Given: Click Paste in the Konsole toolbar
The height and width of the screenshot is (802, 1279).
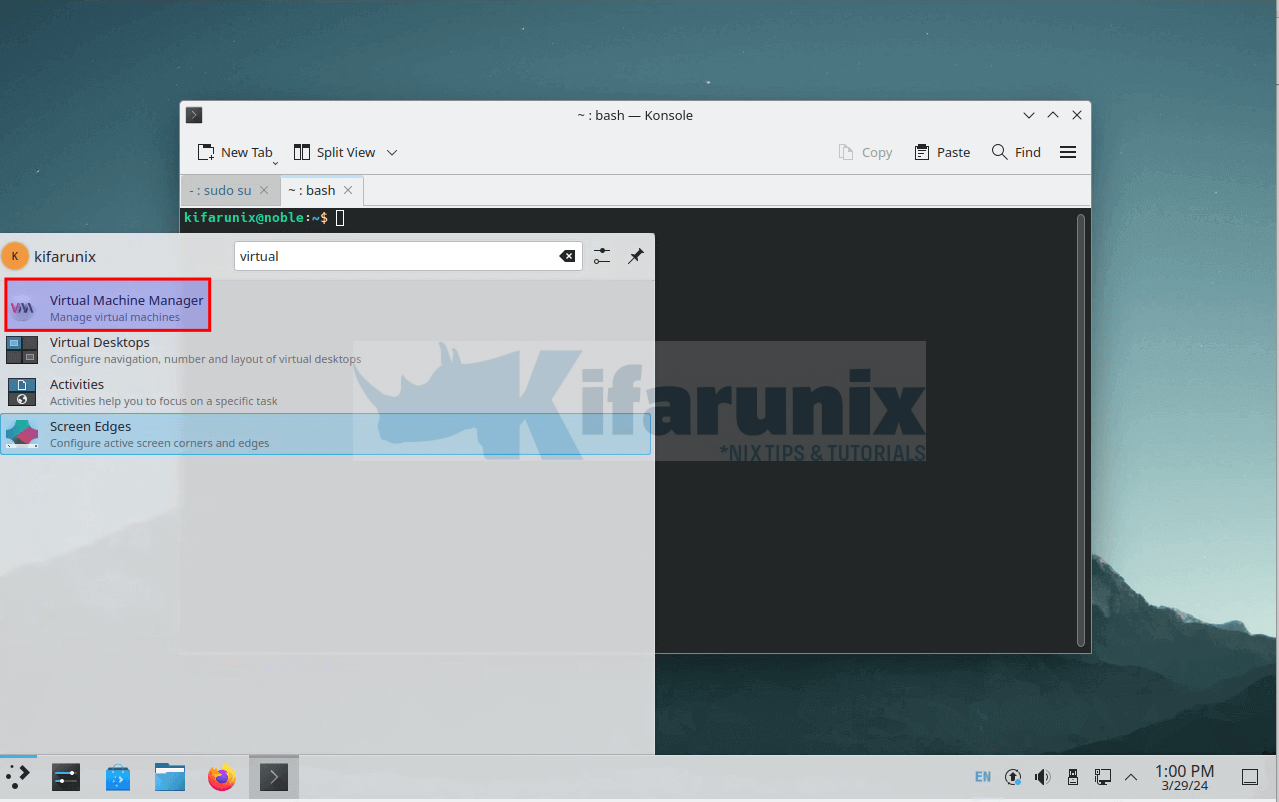Looking at the screenshot, I should (941, 151).
